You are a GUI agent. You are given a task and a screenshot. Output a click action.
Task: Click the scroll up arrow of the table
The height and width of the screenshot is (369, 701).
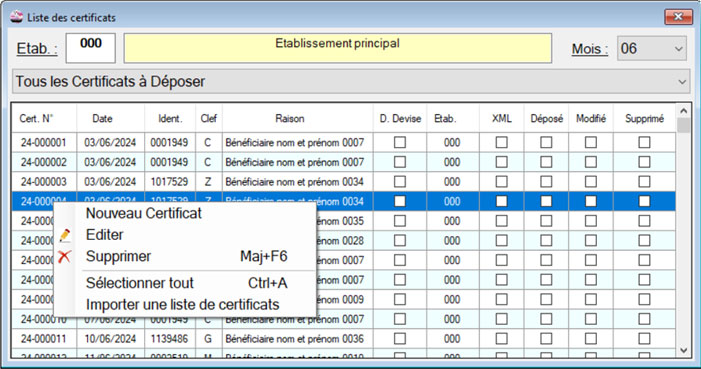click(683, 110)
